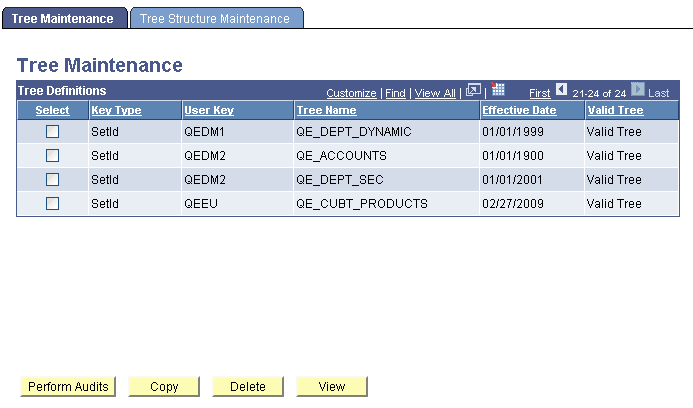Viewport: 693px width, 408px height.
Task: Click the download to spreadsheet grid icon
Action: point(498,90)
